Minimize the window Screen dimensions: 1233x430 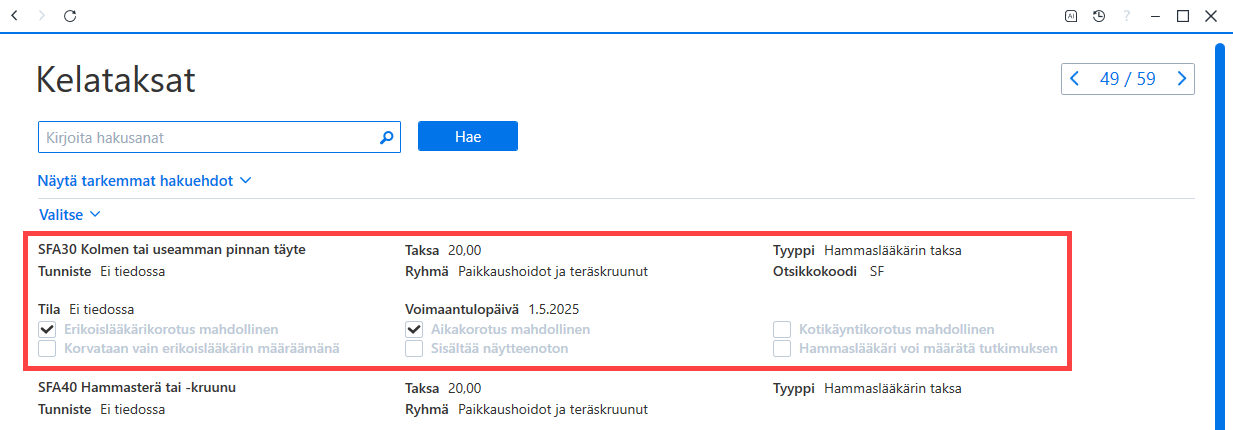pyautogui.click(x=1155, y=16)
